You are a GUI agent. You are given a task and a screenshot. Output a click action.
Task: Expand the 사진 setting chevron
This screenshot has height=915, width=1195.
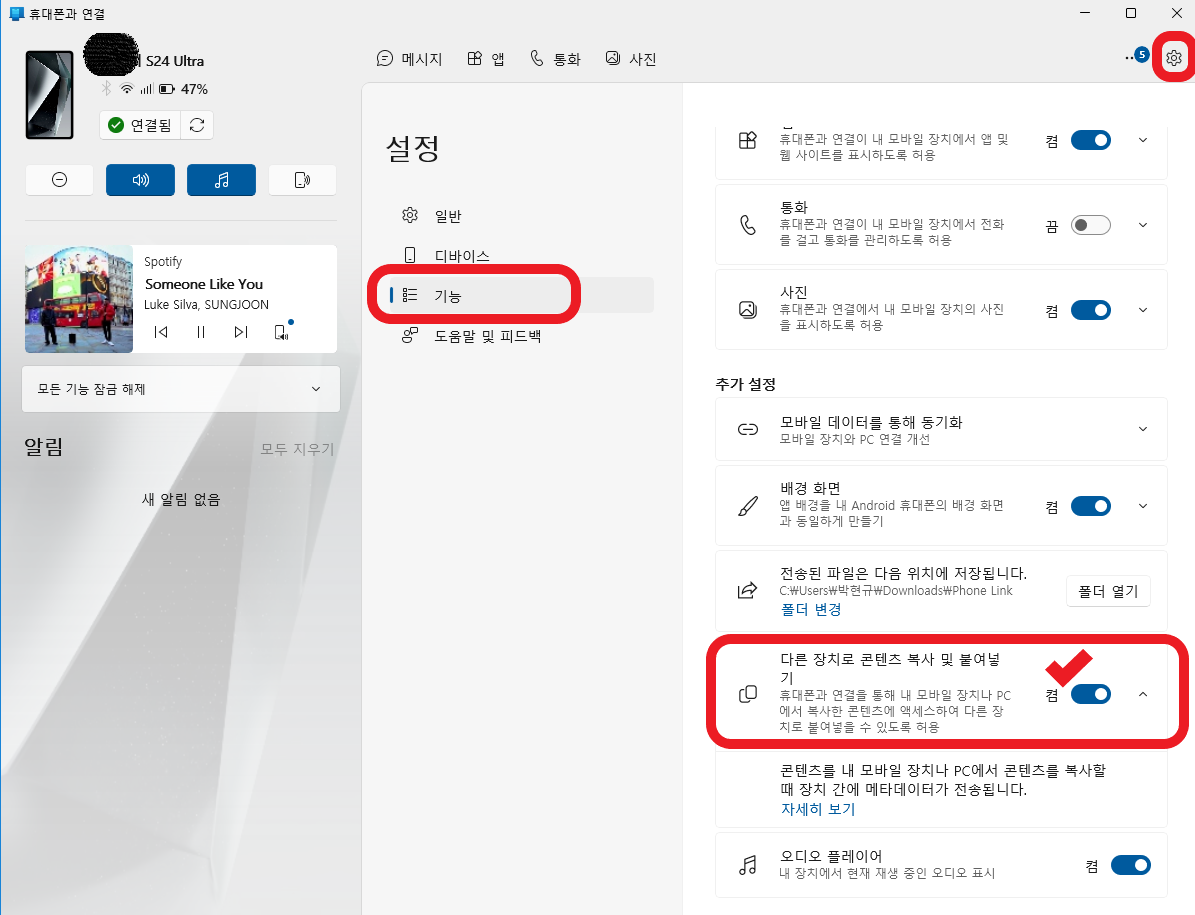click(1142, 310)
